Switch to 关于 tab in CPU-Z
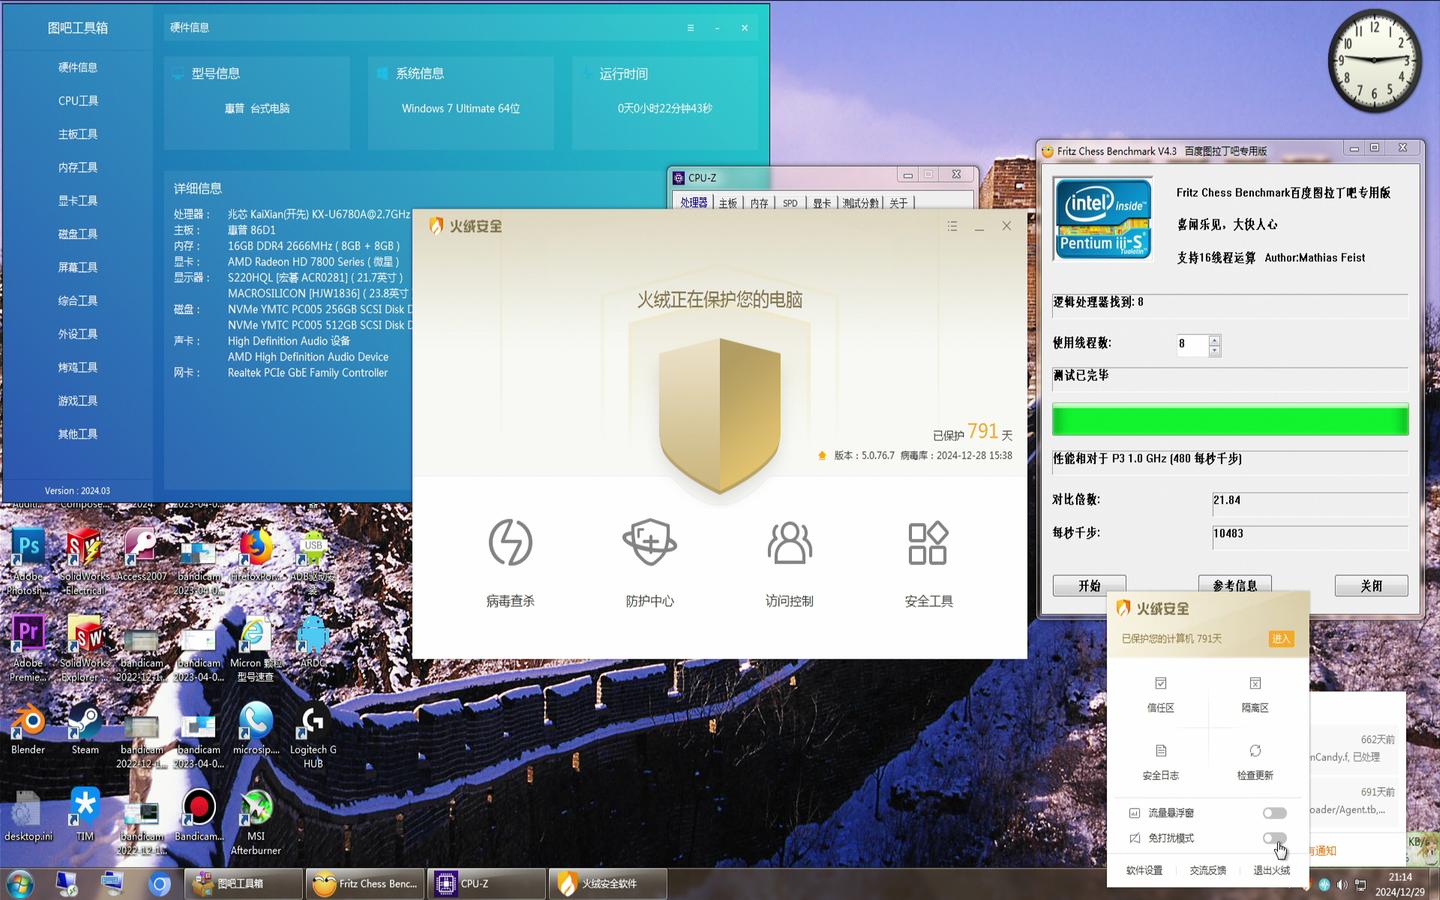Screen dimensions: 1440x900 899,203
